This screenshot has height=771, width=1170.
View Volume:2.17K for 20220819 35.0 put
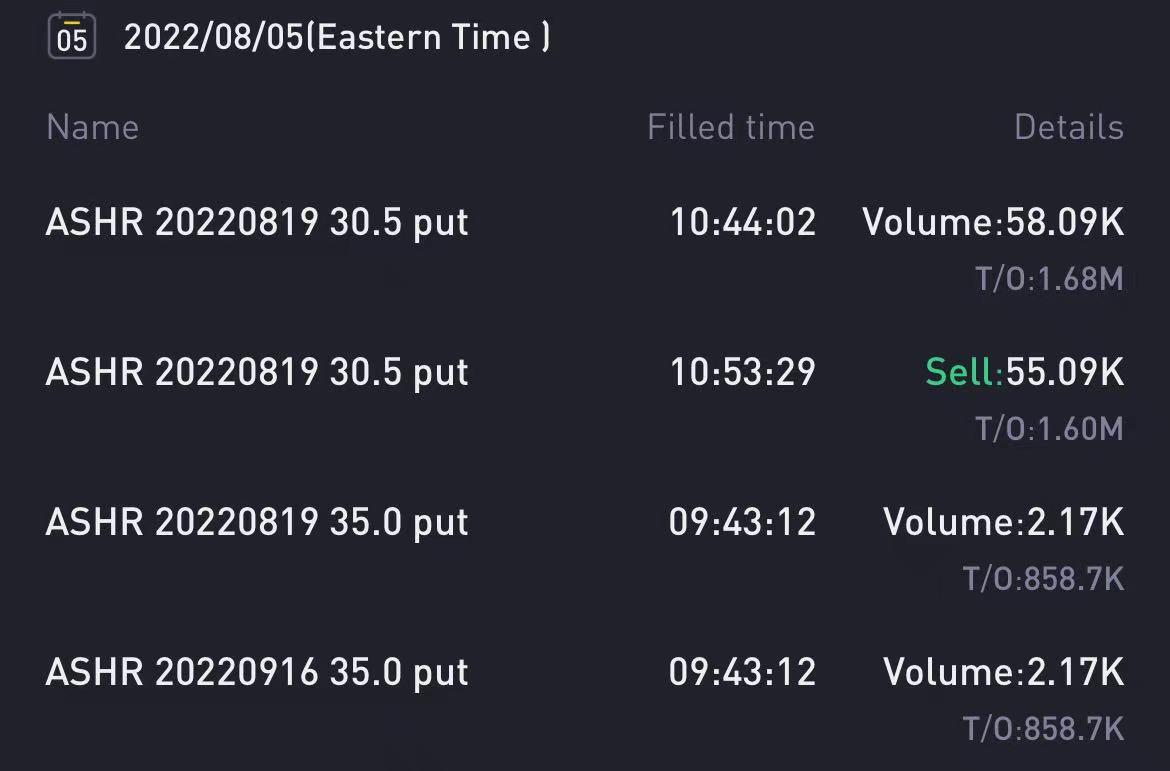1004,522
